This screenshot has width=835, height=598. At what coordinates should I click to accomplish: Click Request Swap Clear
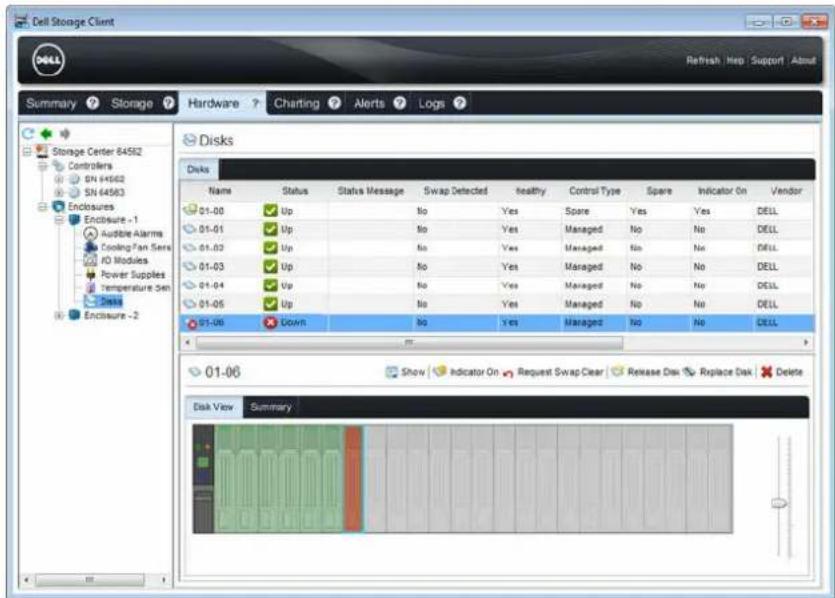pos(554,372)
